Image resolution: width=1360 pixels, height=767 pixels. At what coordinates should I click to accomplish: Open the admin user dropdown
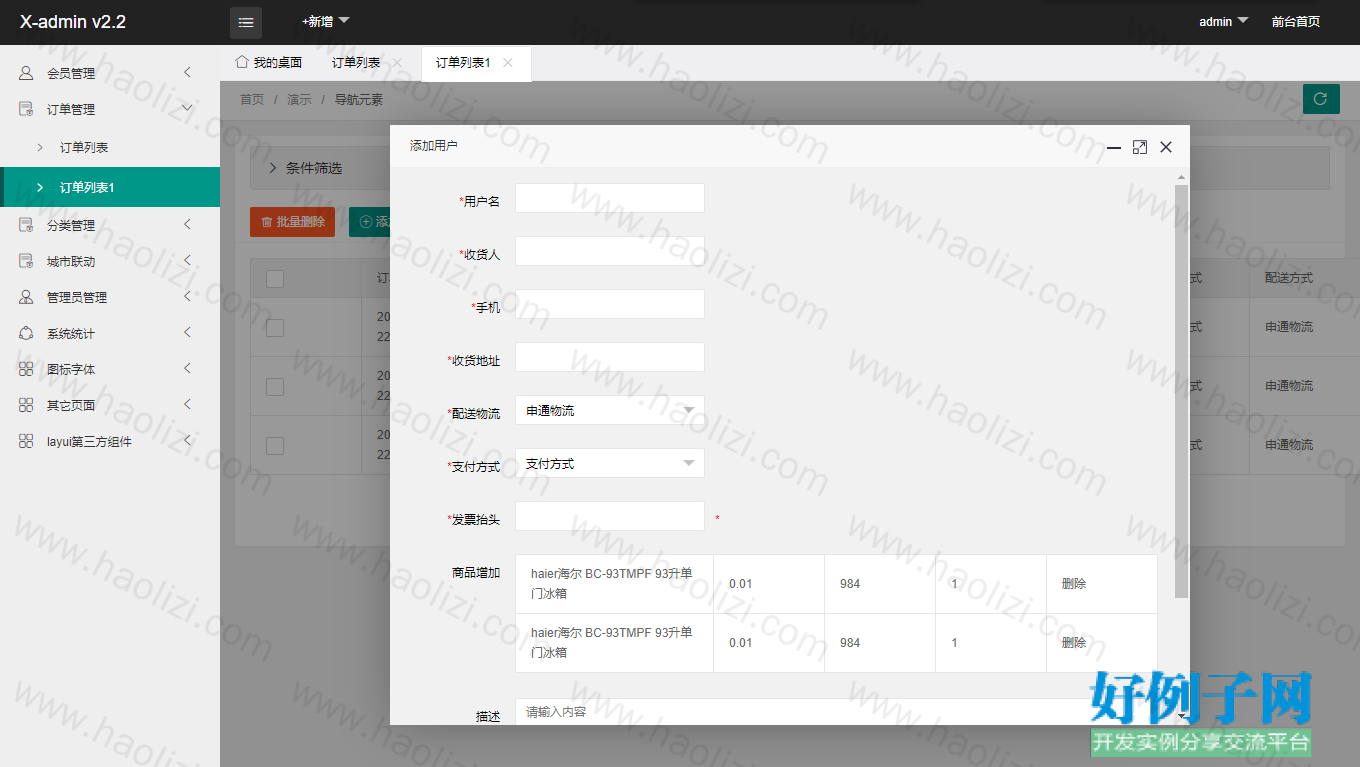pyautogui.click(x=1224, y=21)
